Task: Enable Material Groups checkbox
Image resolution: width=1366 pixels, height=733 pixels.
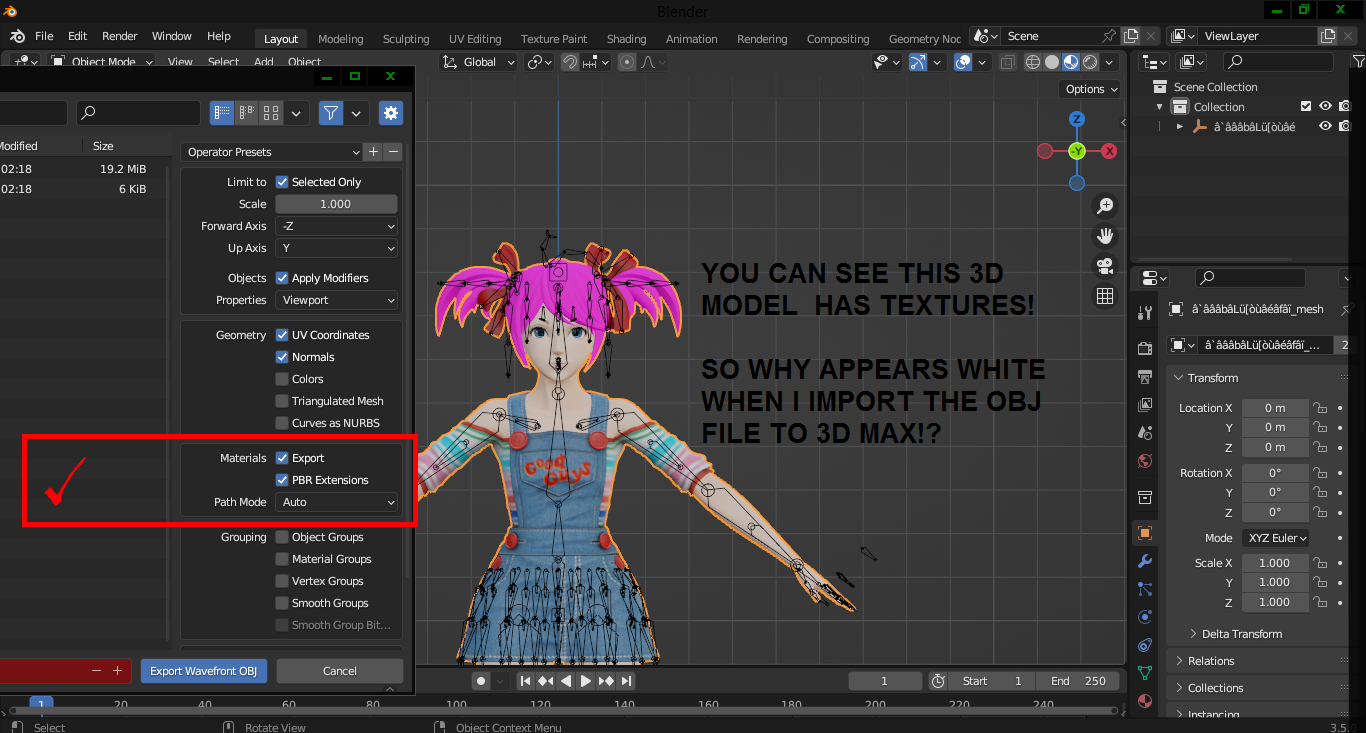Action: pyautogui.click(x=282, y=559)
